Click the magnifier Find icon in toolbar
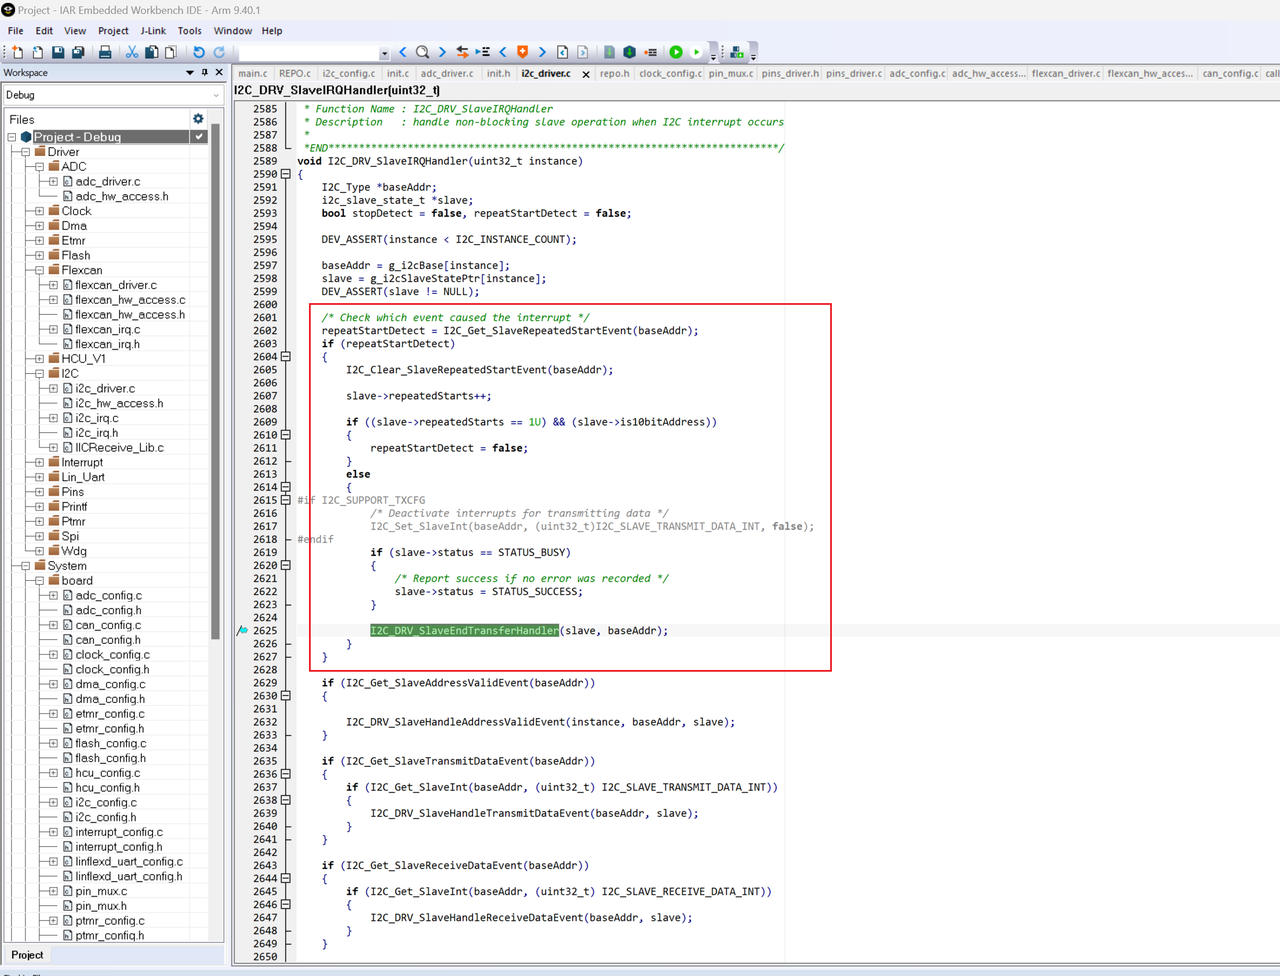The height and width of the screenshot is (976, 1280). click(422, 52)
